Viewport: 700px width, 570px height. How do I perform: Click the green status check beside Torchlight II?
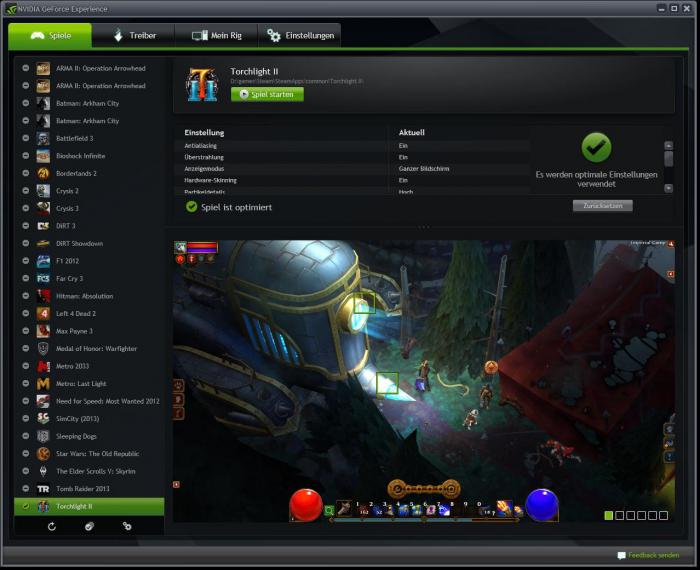click(x=26, y=506)
